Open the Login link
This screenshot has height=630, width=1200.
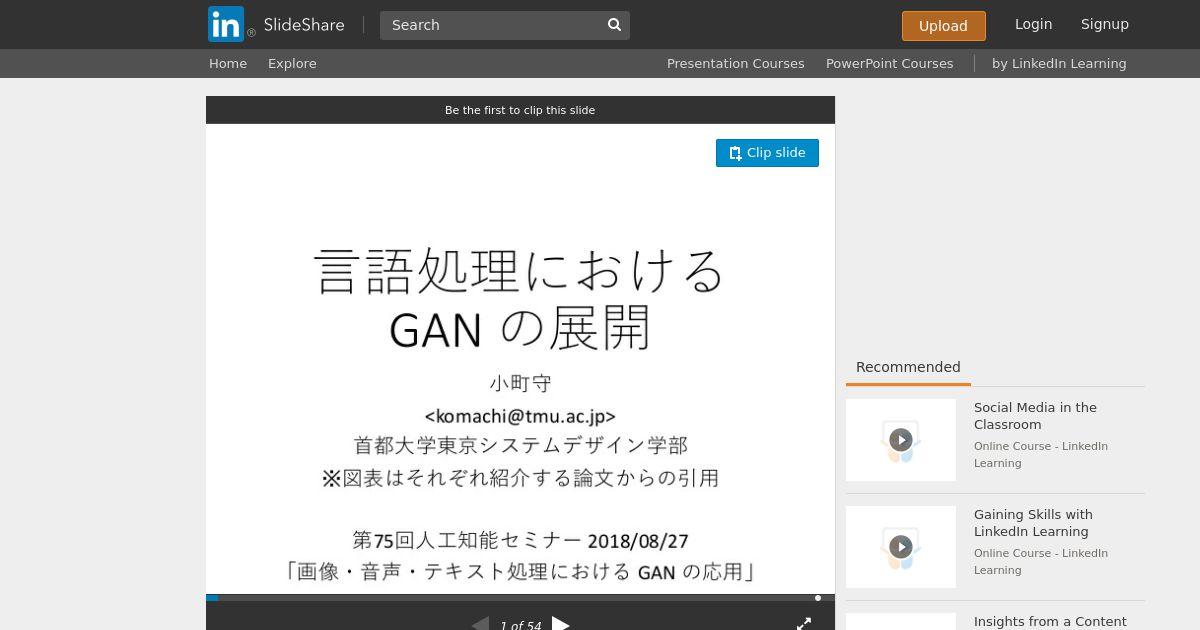(1033, 24)
